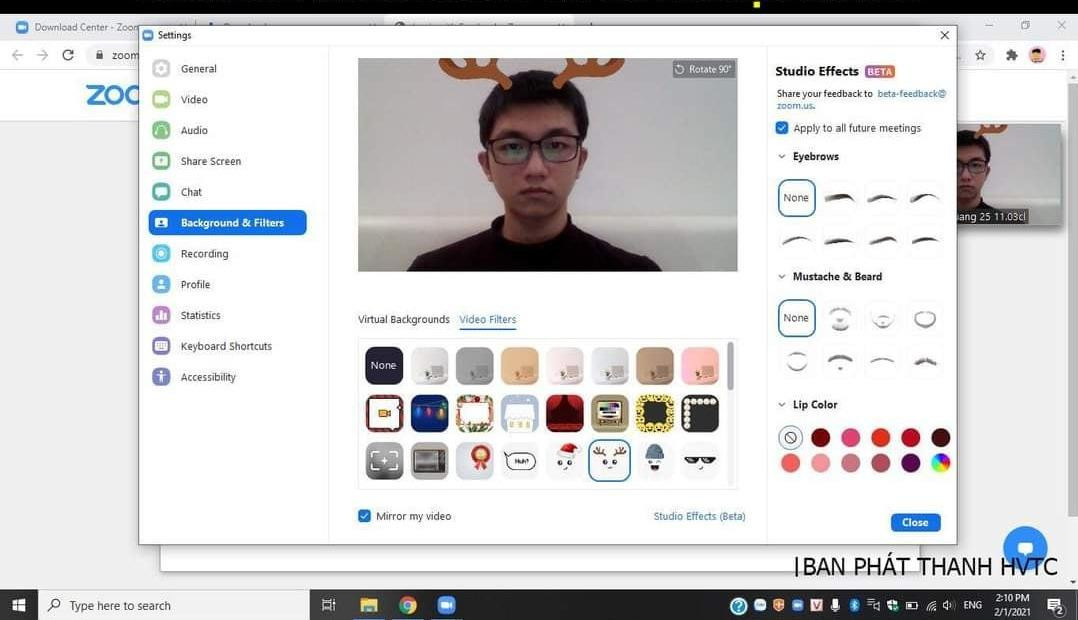The width and height of the screenshot is (1078, 620).
Task: Select the Santa hat video filter
Action: 565,460
